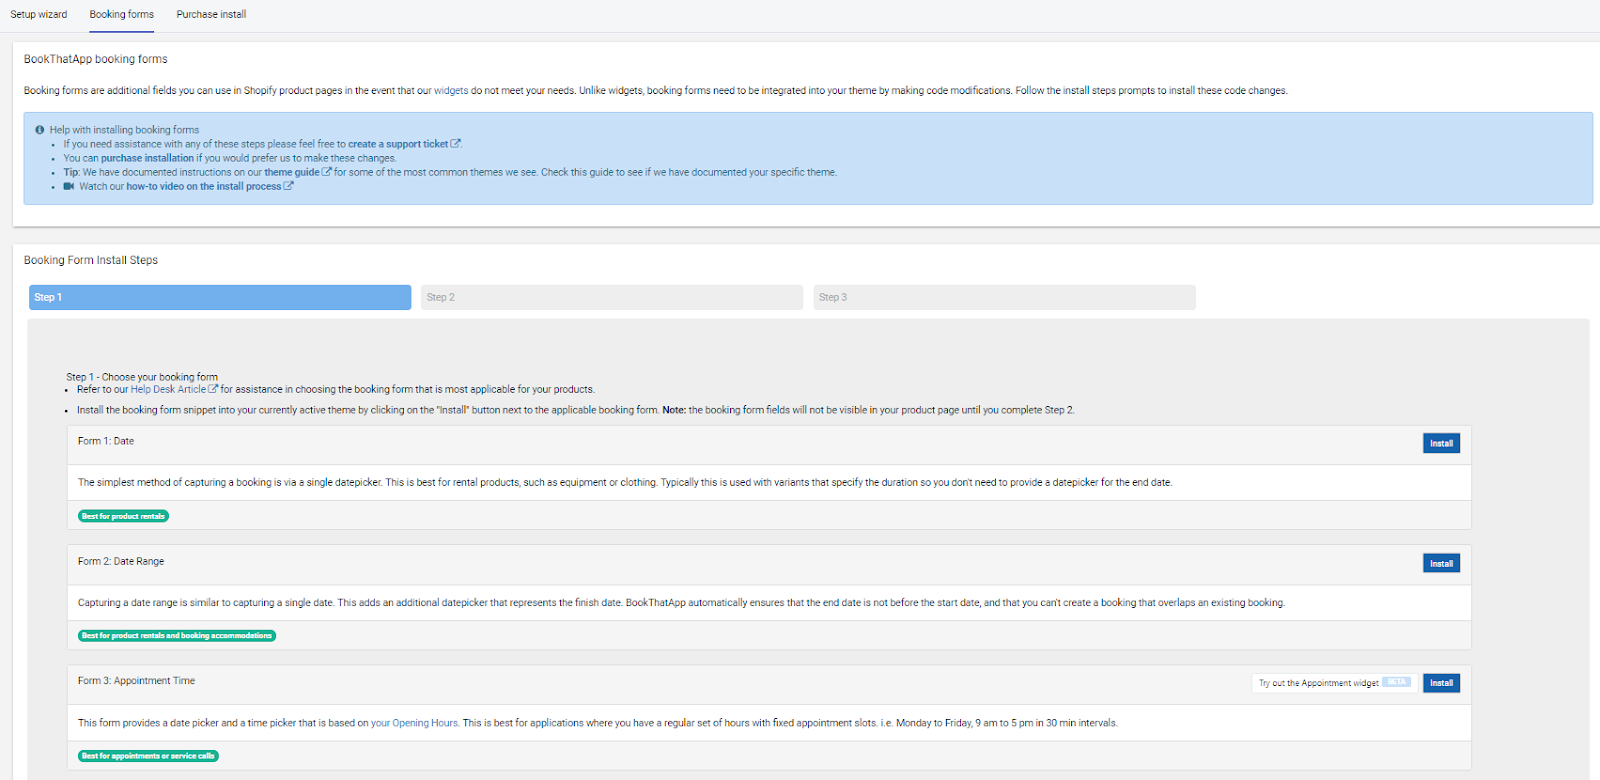
Task: Click the info icon beside Help with installing
Action: click(x=40, y=130)
